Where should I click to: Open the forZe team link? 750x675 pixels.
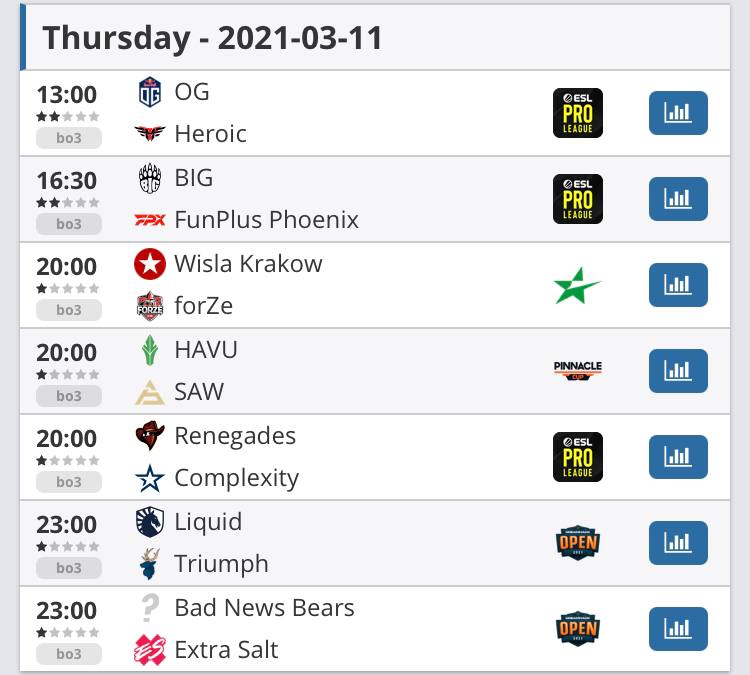pos(203,306)
